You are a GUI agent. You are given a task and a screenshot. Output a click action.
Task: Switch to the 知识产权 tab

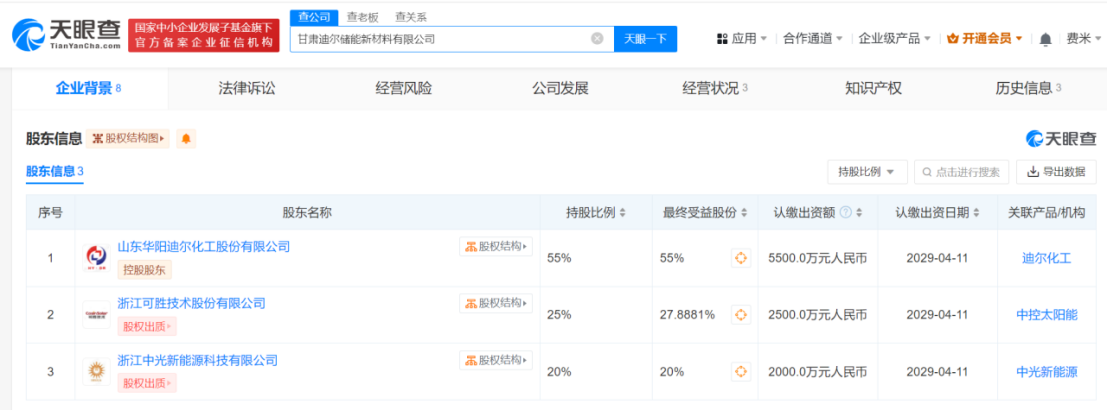click(x=873, y=88)
